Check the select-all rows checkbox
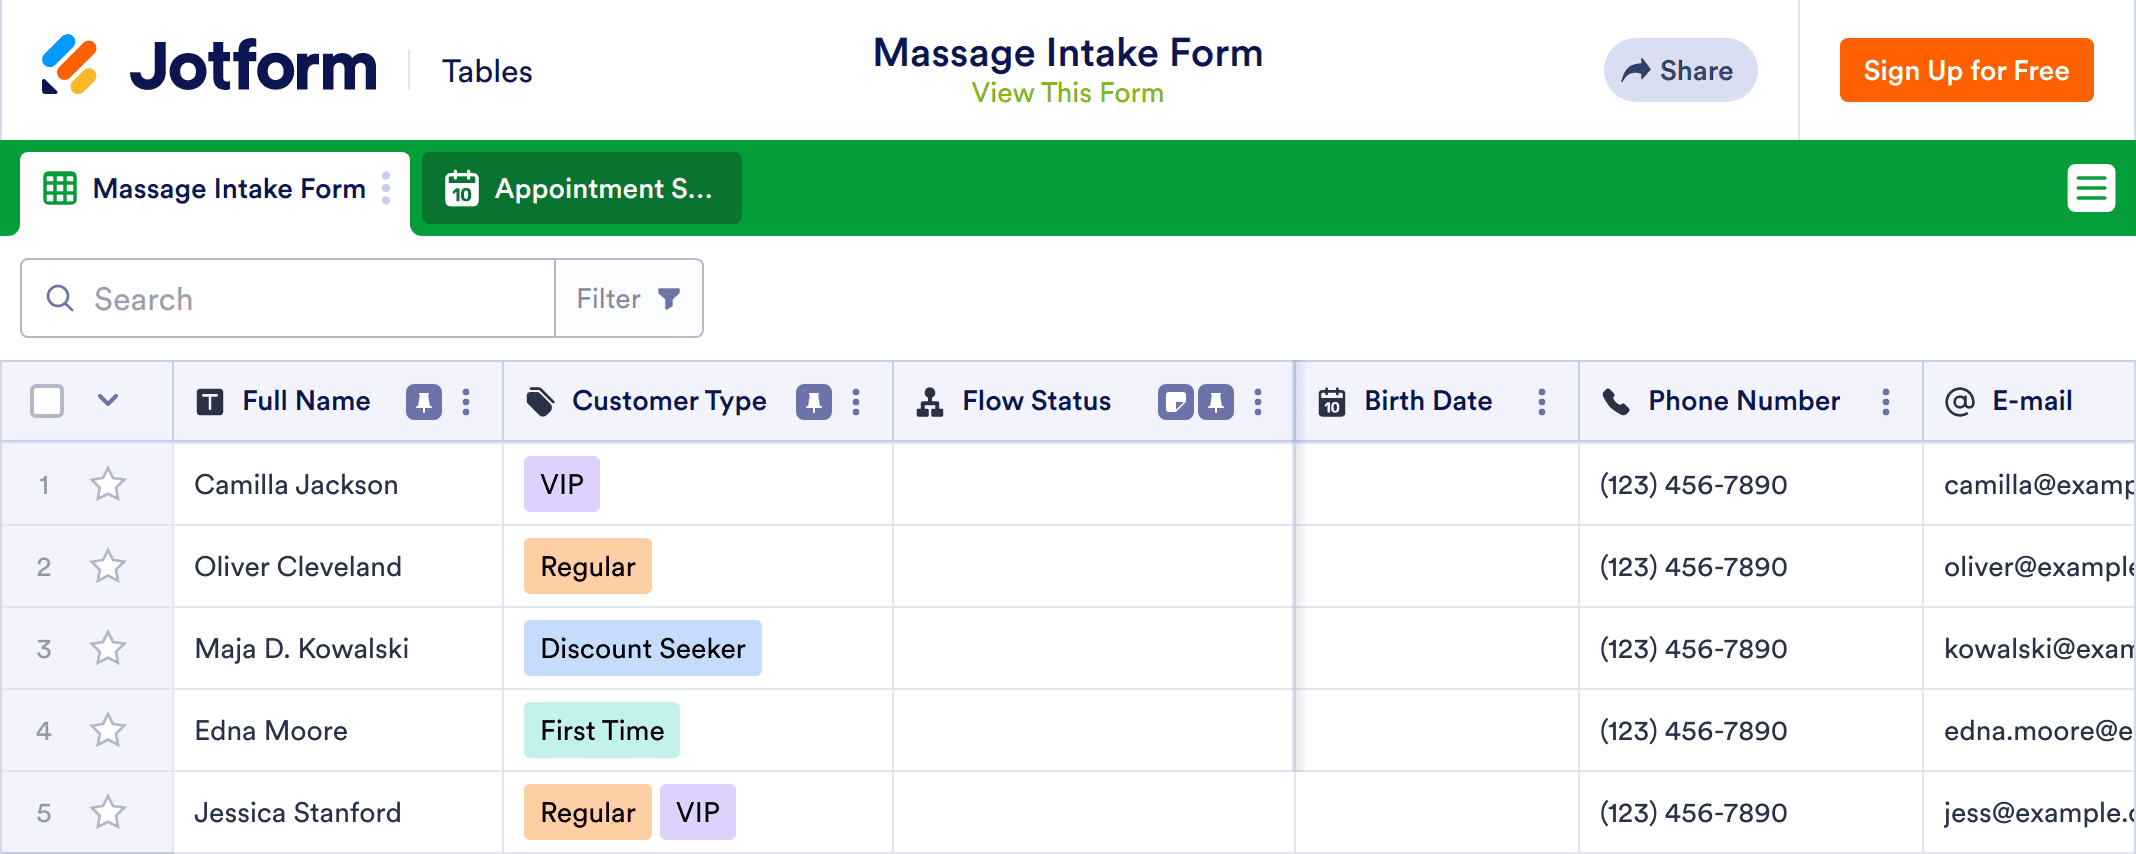 click(47, 401)
